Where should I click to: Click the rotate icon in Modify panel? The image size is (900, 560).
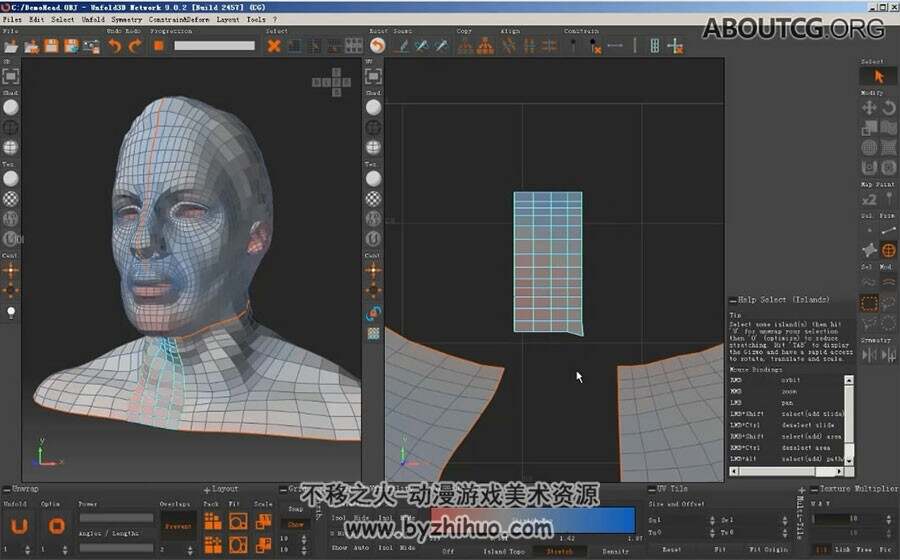889,108
